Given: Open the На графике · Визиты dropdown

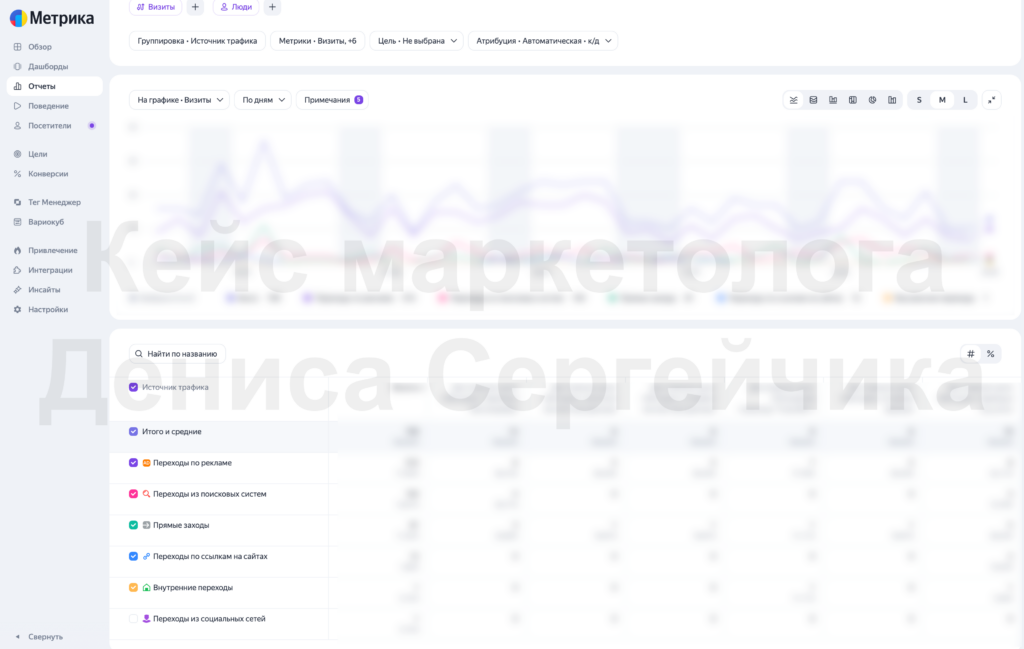Looking at the screenshot, I should tap(180, 100).
